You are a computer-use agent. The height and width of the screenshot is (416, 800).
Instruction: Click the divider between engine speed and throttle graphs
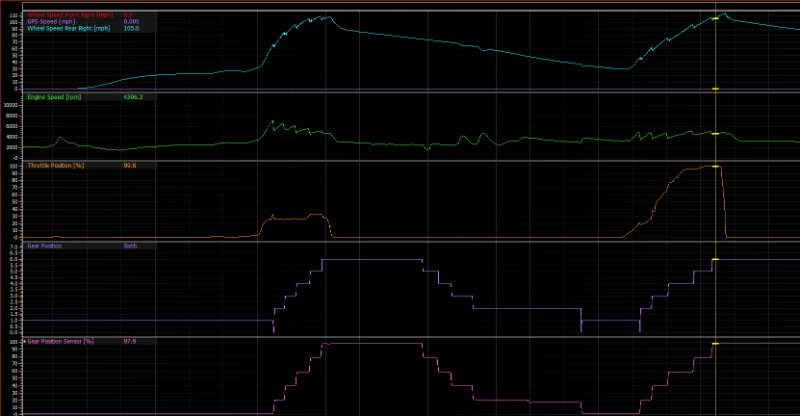coord(400,159)
